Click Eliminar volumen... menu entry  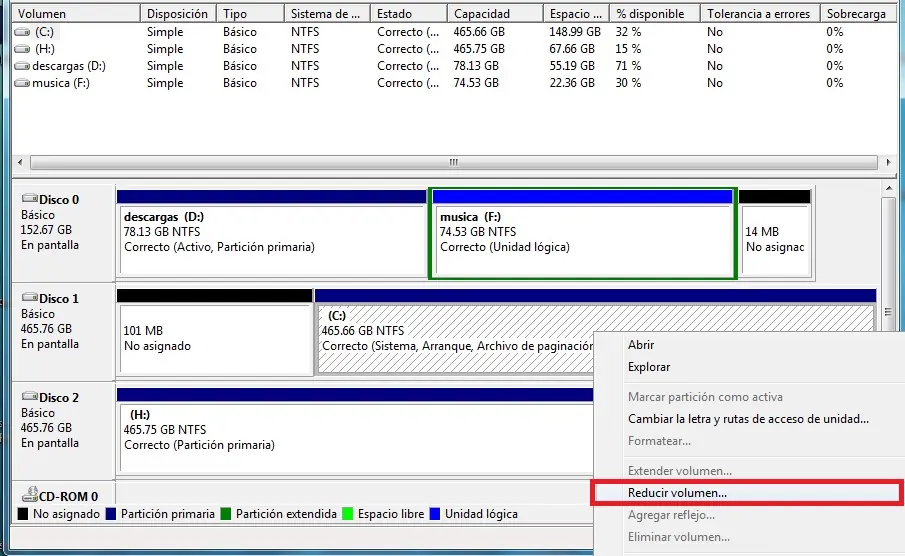tap(679, 537)
